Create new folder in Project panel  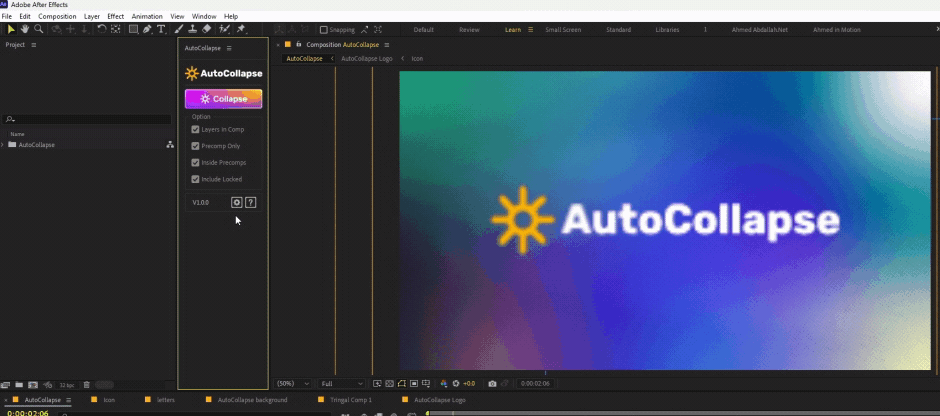click(x=19, y=384)
